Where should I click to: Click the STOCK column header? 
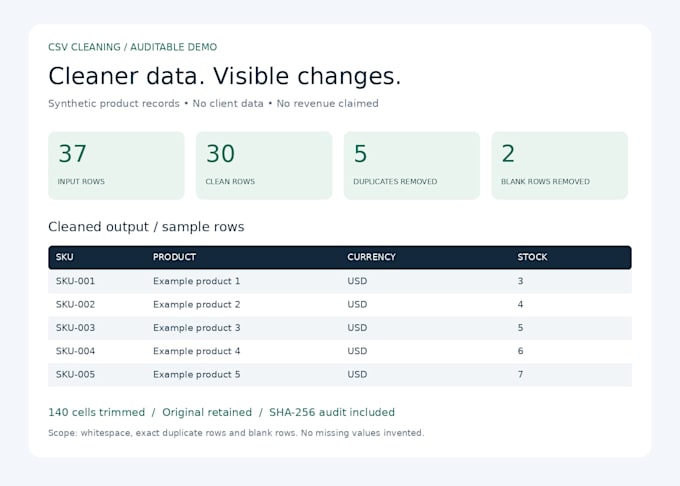(x=532, y=257)
